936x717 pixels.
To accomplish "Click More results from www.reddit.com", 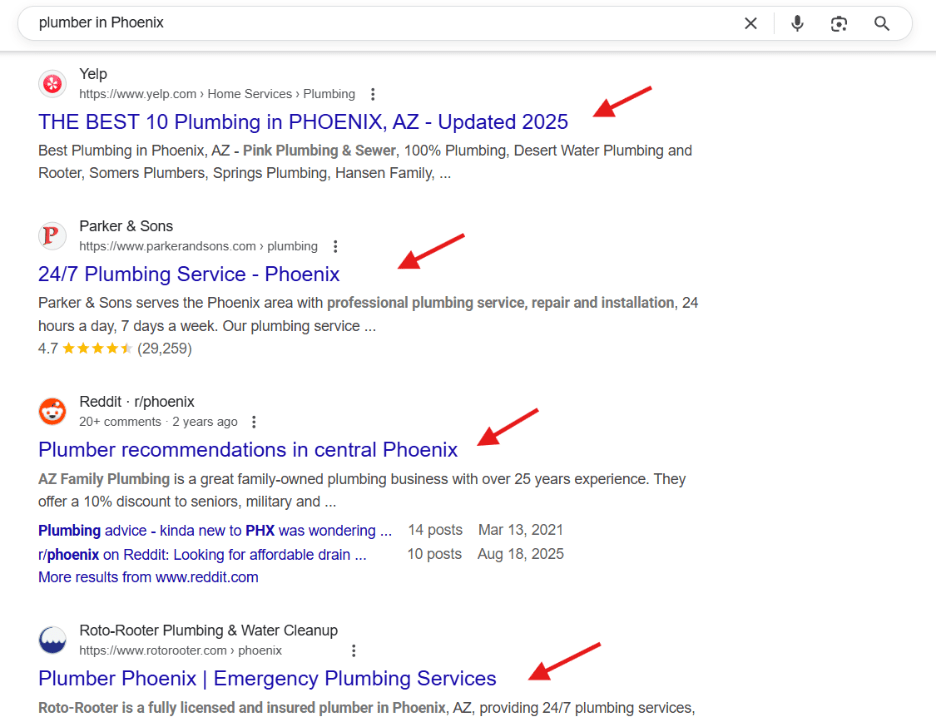I will [148, 577].
